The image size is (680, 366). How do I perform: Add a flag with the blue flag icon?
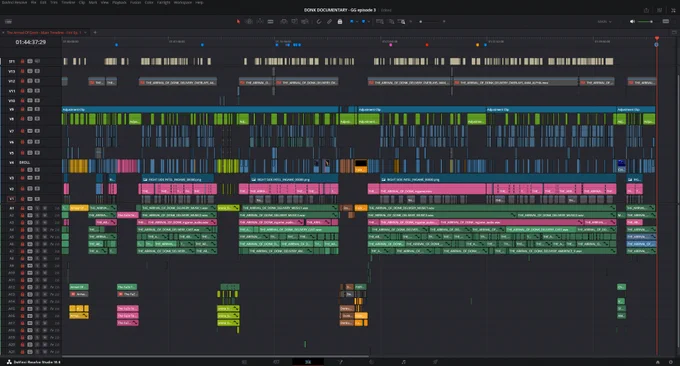coord(352,21)
